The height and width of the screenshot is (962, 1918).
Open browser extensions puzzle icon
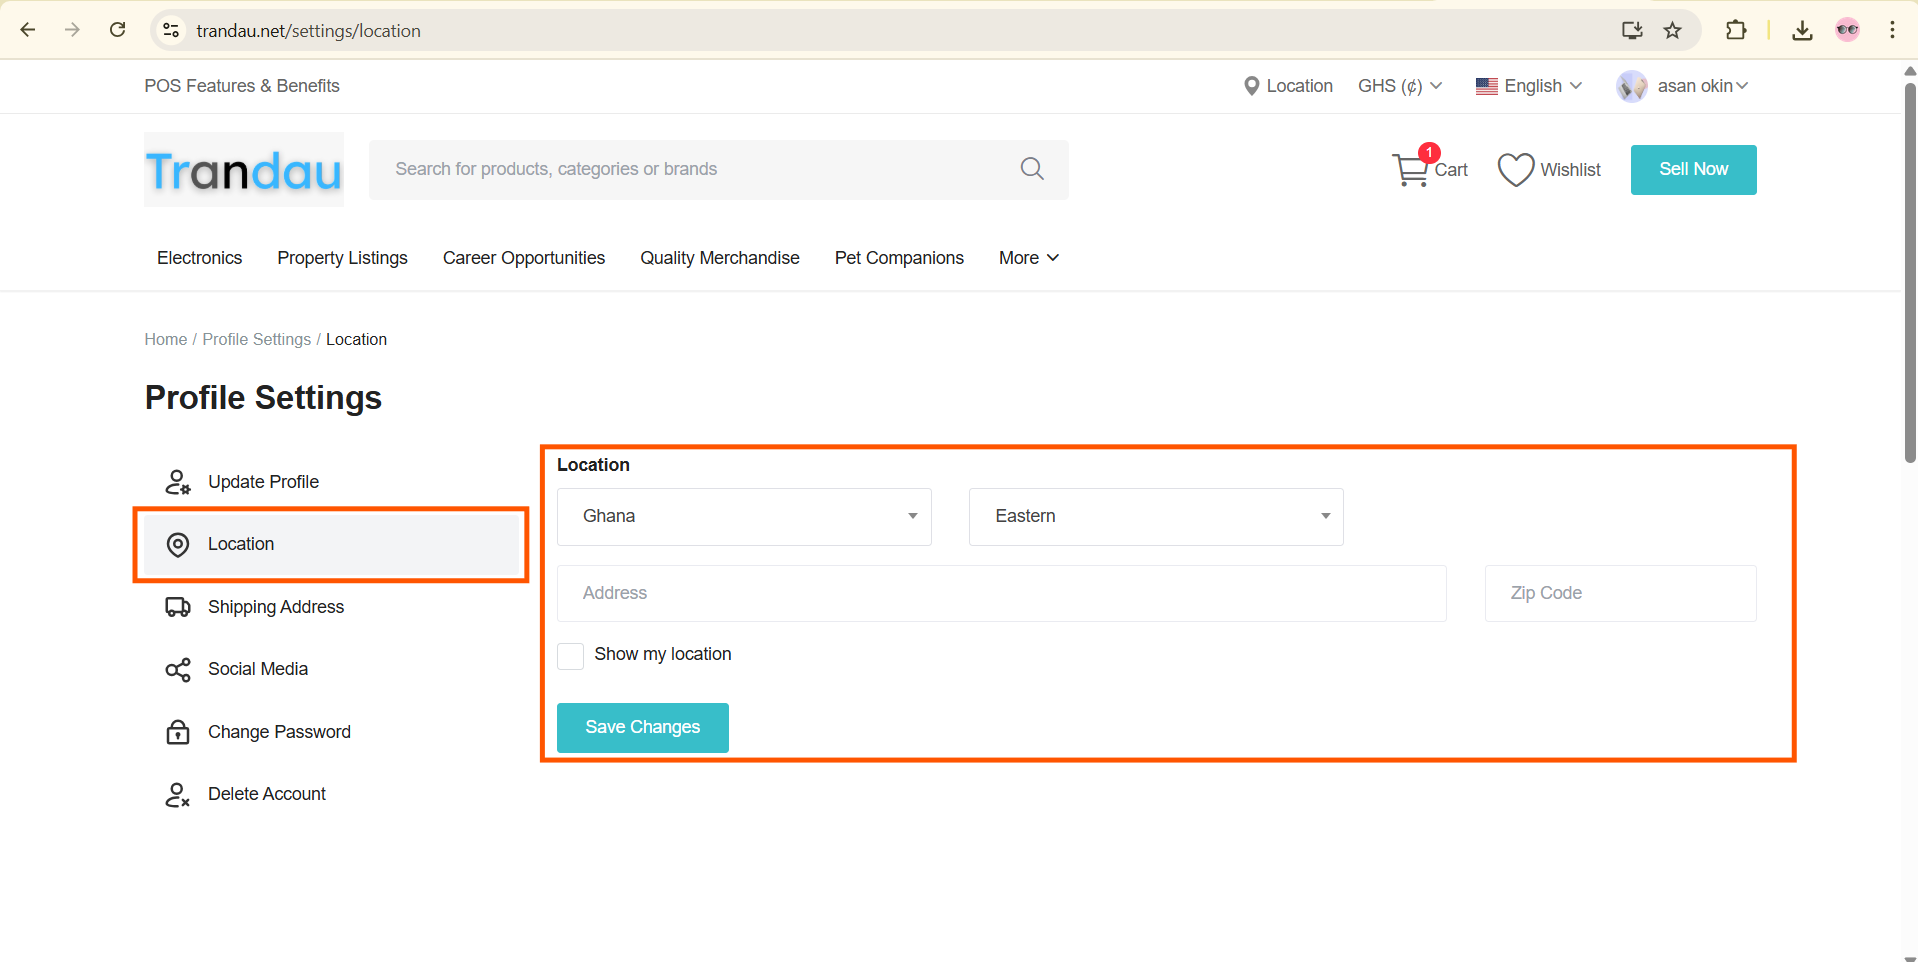[1736, 30]
